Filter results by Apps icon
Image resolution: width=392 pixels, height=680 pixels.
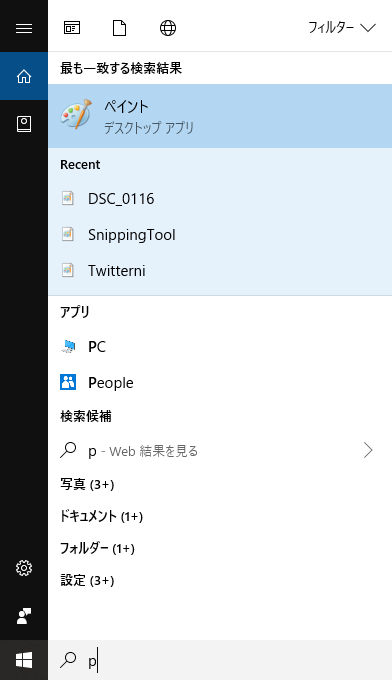72,28
